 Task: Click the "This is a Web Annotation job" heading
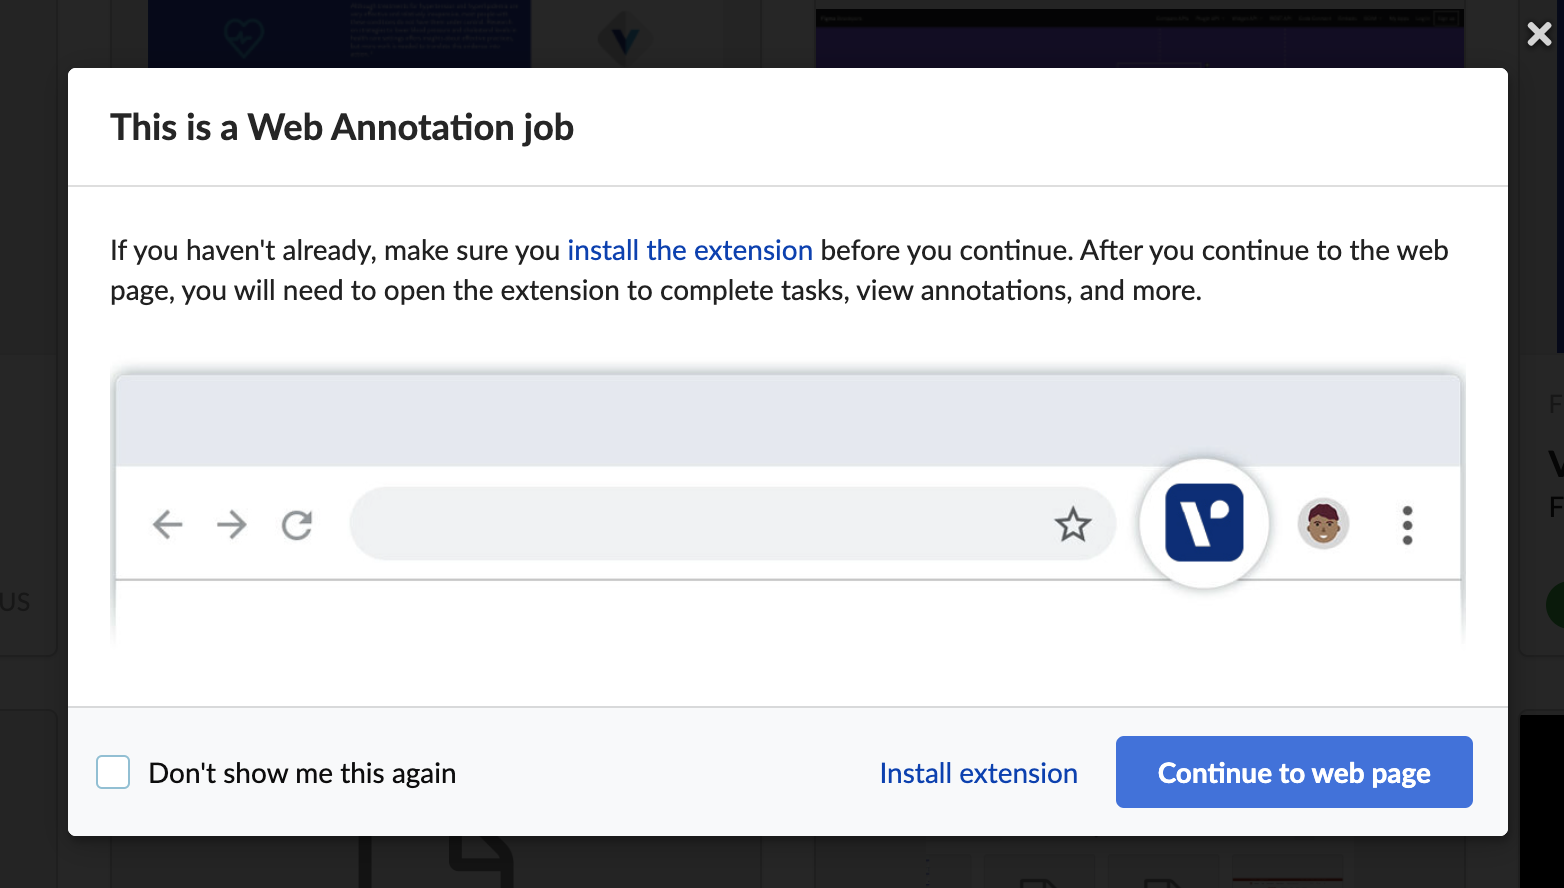pos(342,127)
